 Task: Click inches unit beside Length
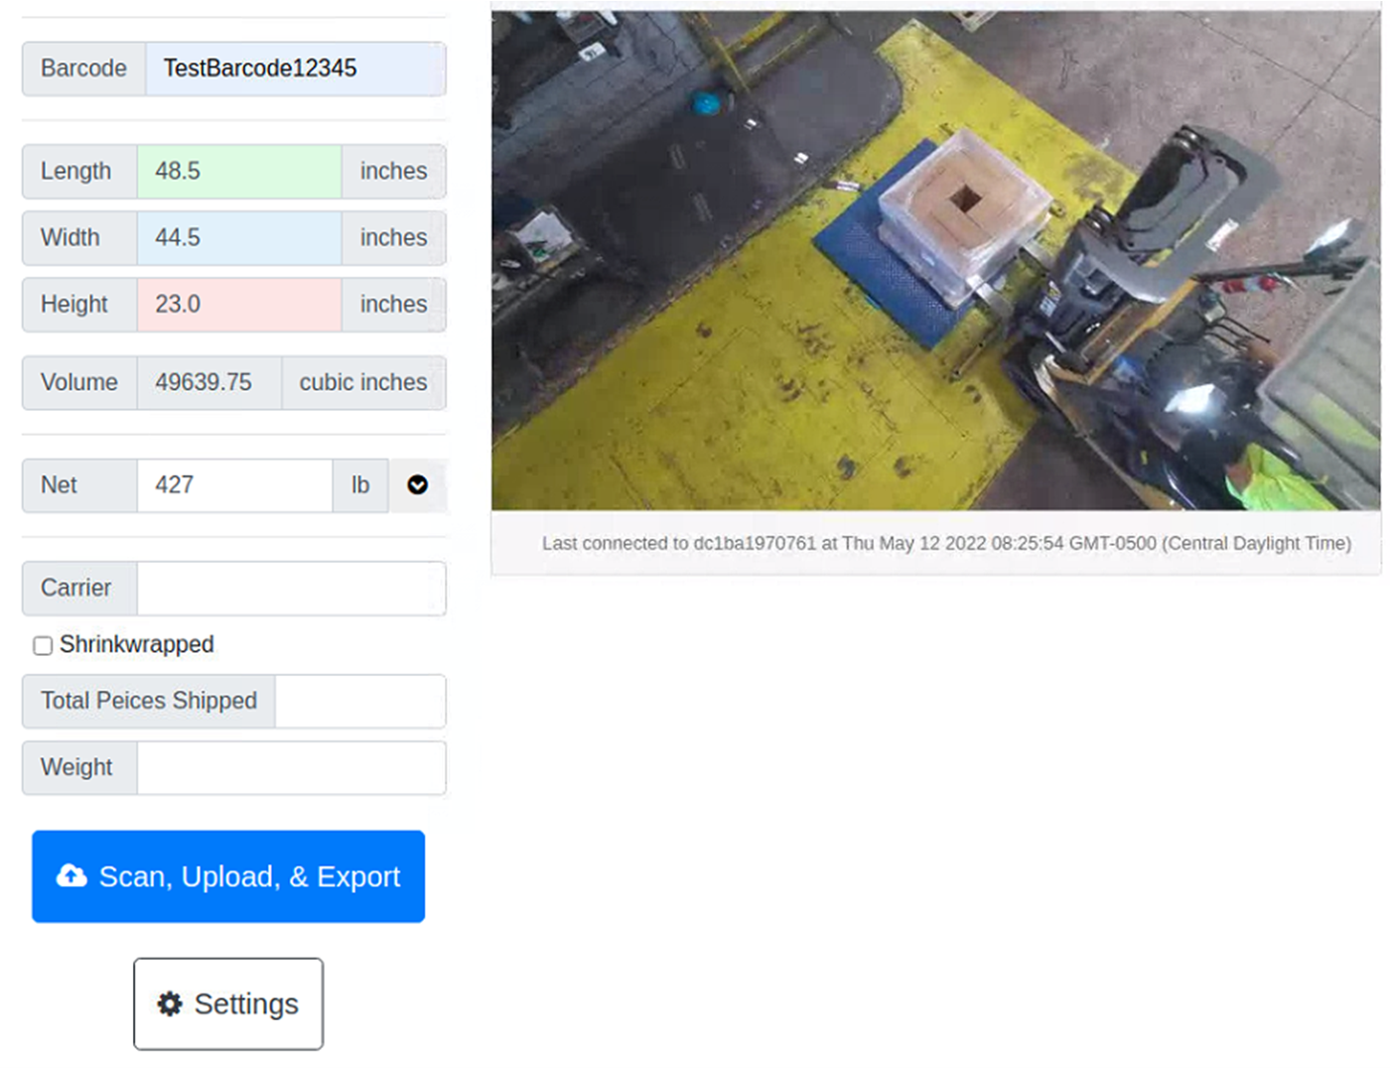pyautogui.click(x=394, y=172)
